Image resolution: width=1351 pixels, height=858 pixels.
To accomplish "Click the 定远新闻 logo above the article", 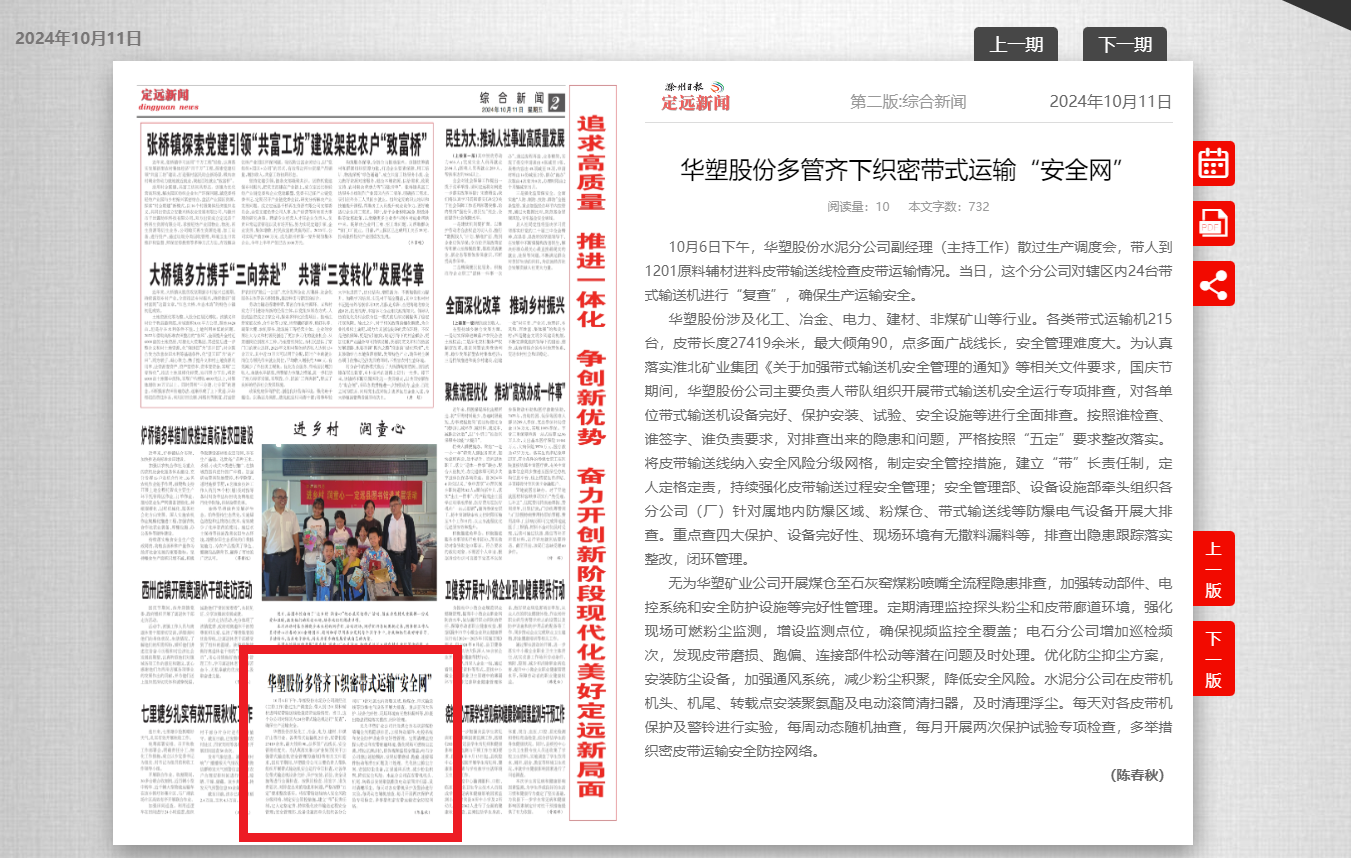I will coord(697,97).
